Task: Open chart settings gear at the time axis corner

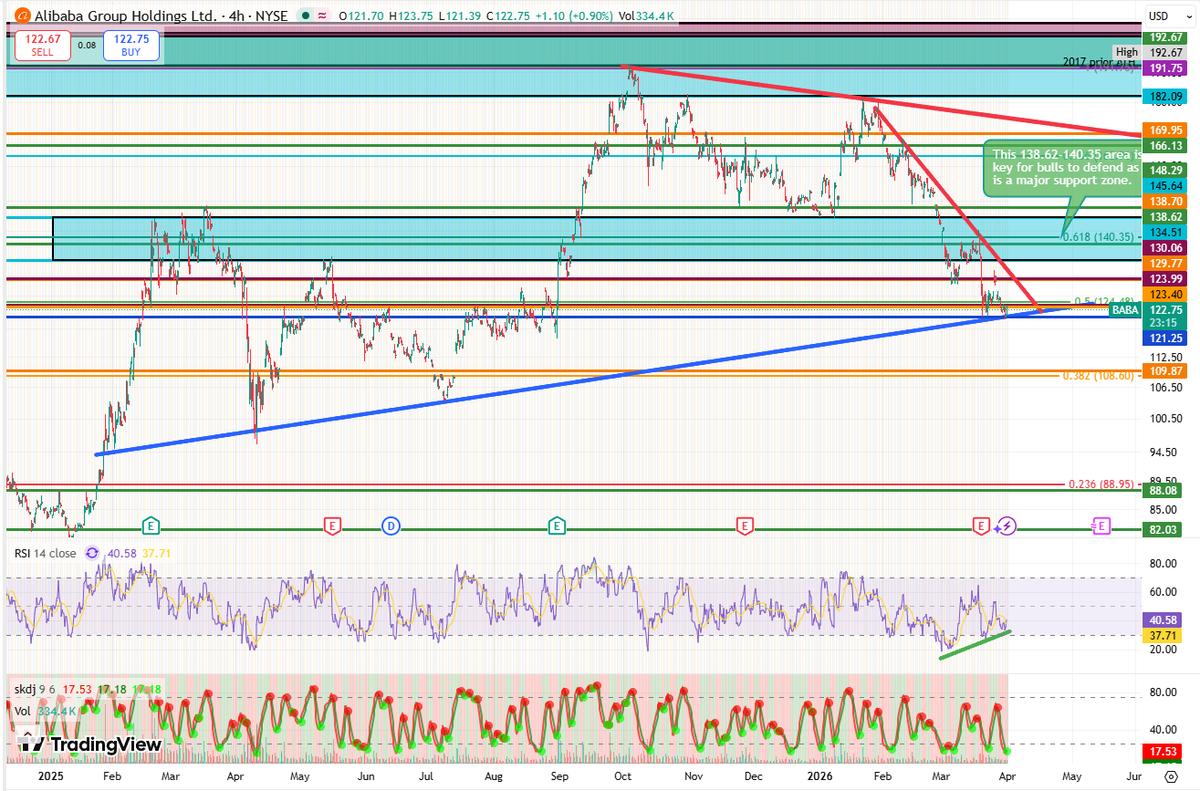Action: pyautogui.click(x=1170, y=775)
